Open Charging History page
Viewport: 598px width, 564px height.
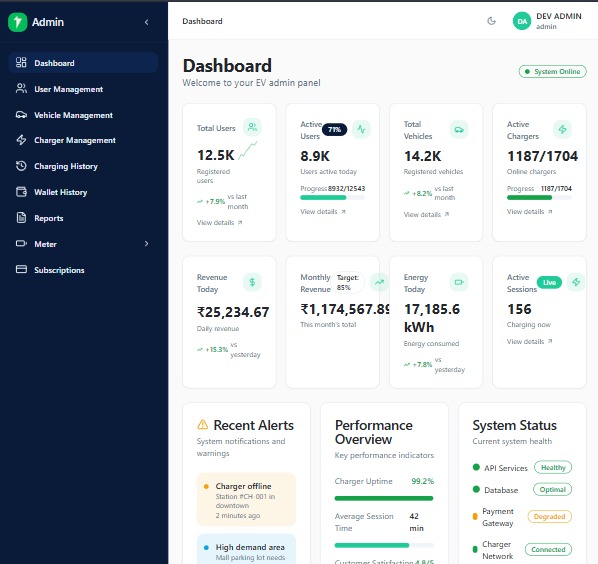(x=83, y=166)
